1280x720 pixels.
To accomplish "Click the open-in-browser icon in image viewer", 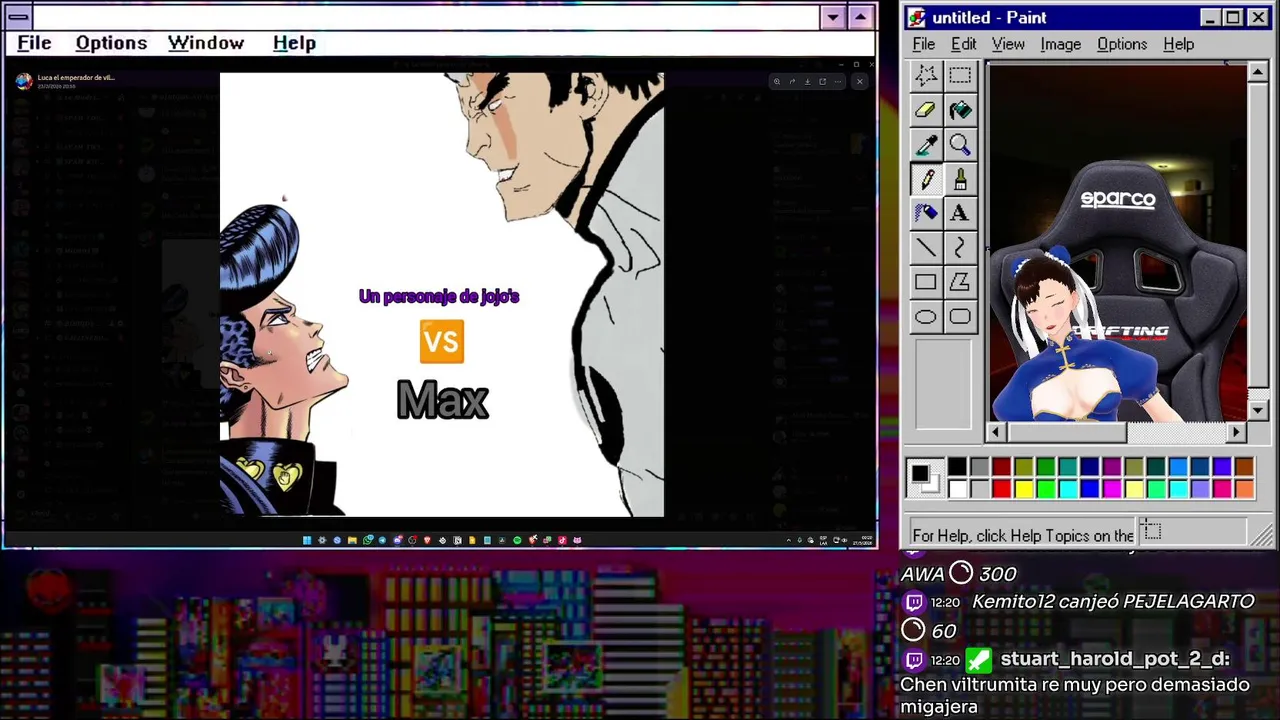I will click(823, 82).
